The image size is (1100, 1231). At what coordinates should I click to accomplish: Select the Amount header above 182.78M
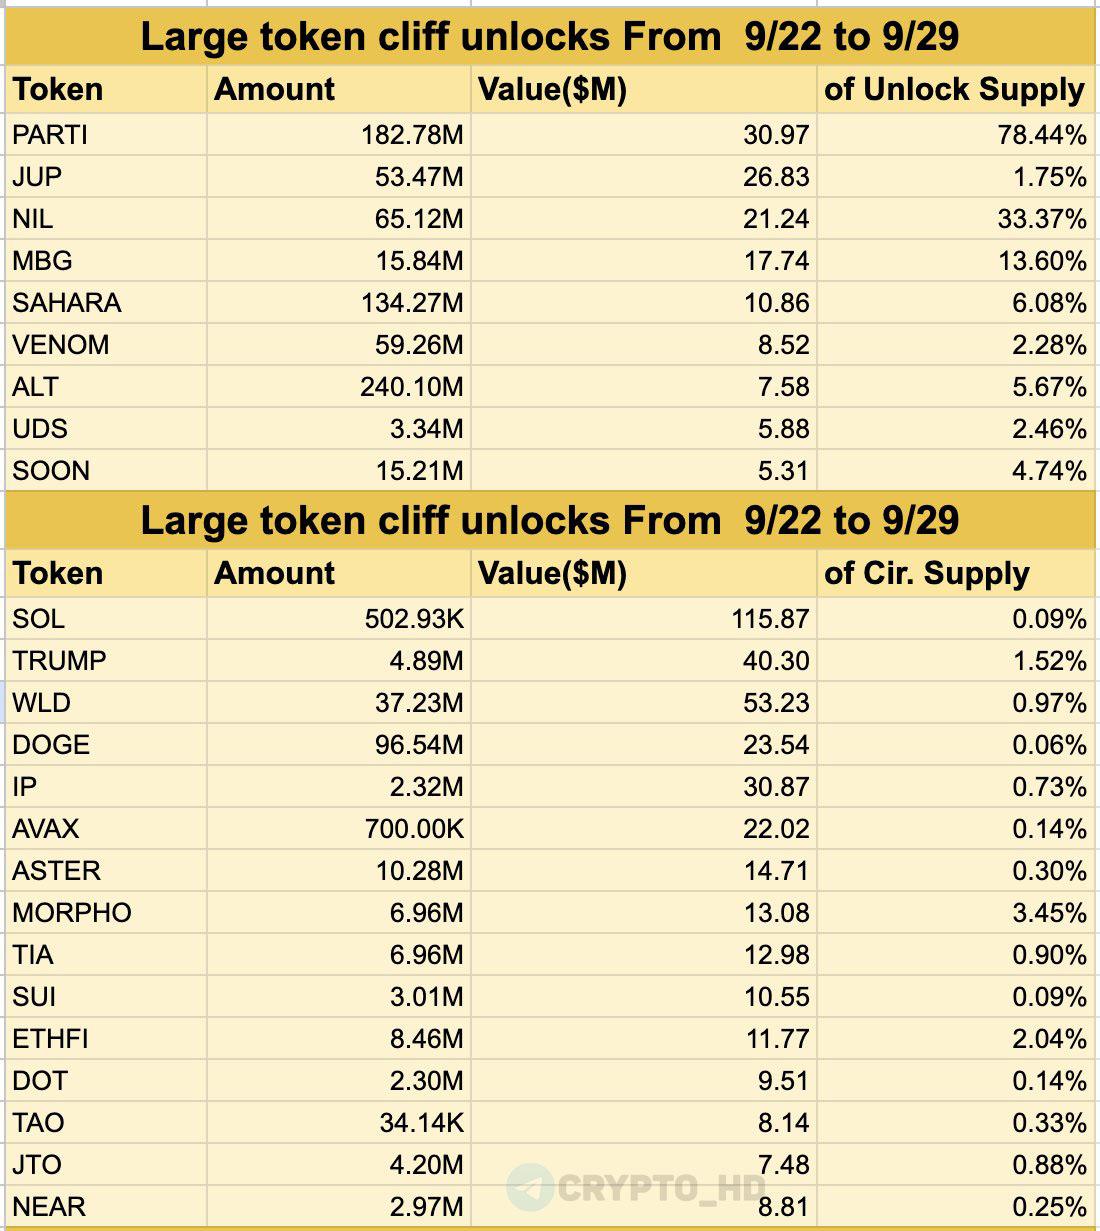[338, 89]
